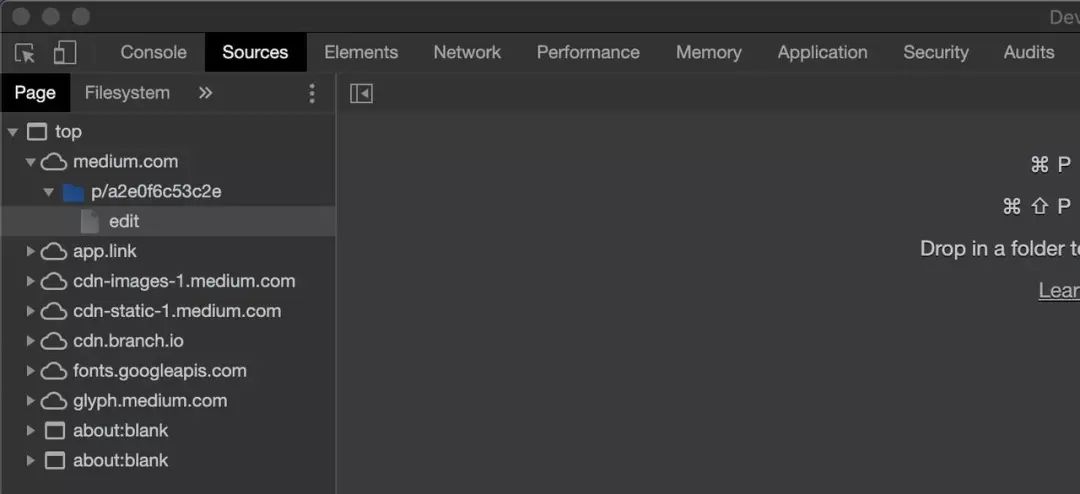The height and width of the screenshot is (494, 1080).
Task: Select the first about:blank frame entry
Action: click(x=168, y=431)
